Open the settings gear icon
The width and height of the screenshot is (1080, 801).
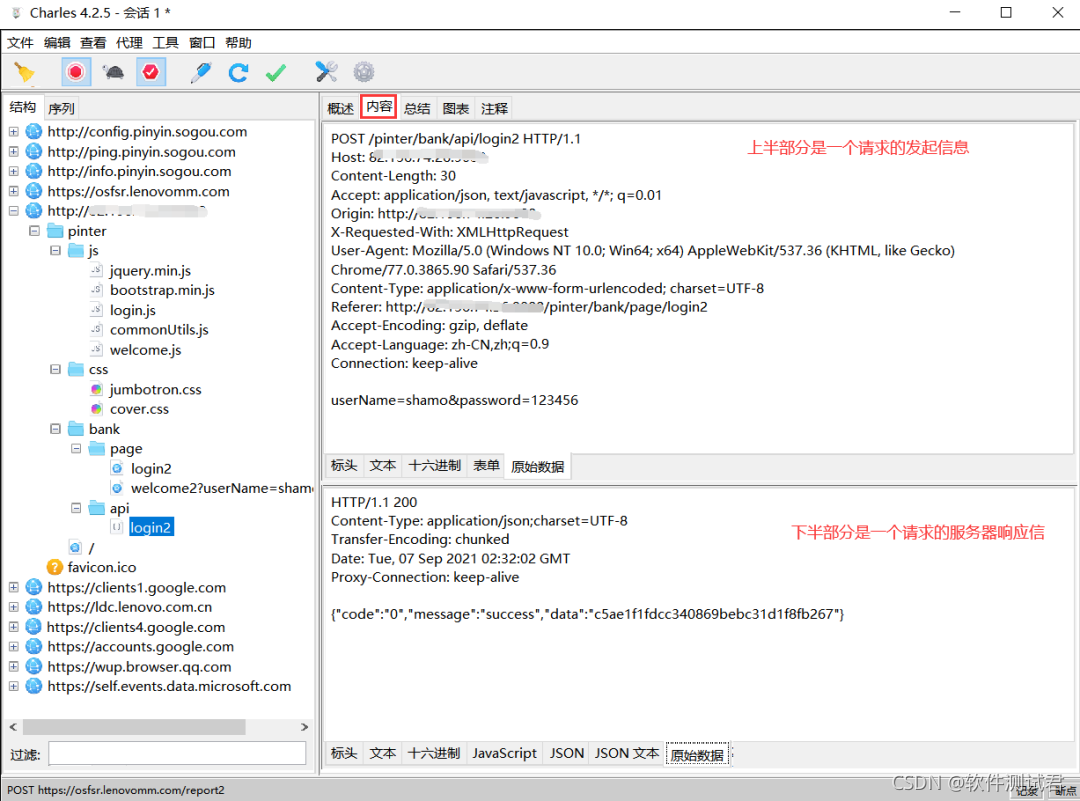pos(364,72)
